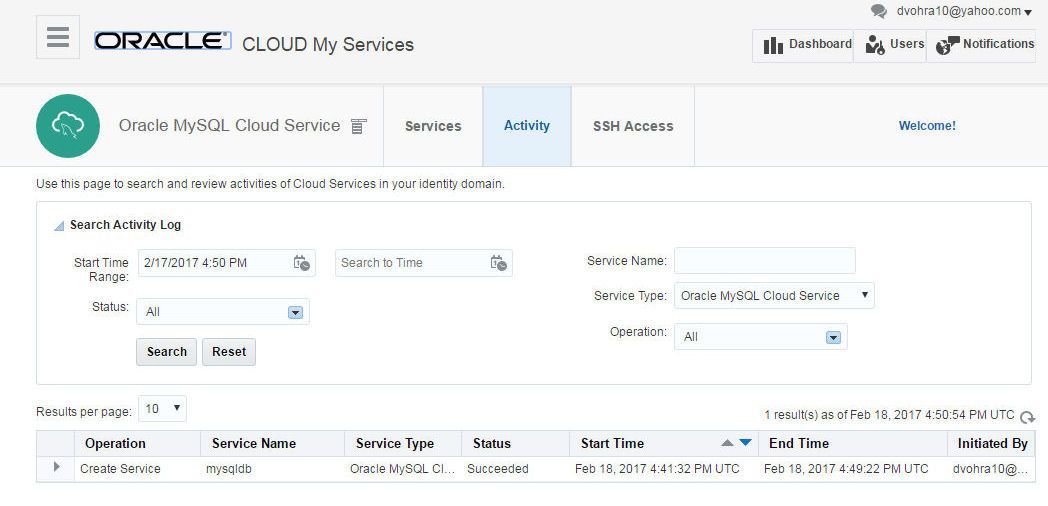Sort Start Time descending arrow
The image size is (1048, 506).
pos(746,442)
